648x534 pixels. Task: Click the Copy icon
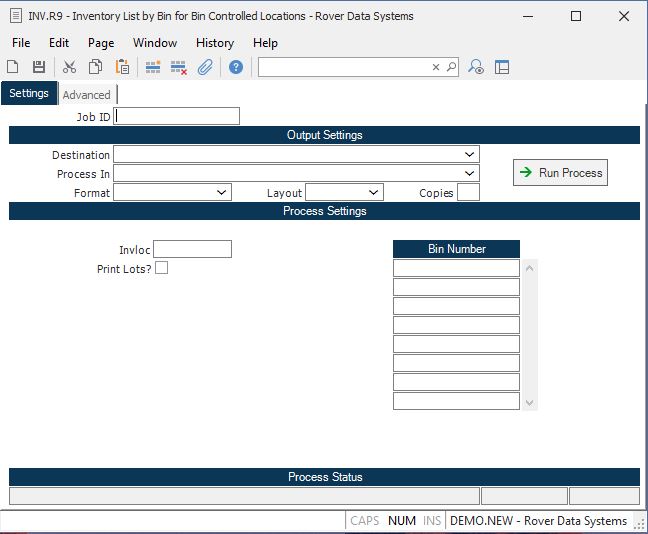click(x=95, y=67)
